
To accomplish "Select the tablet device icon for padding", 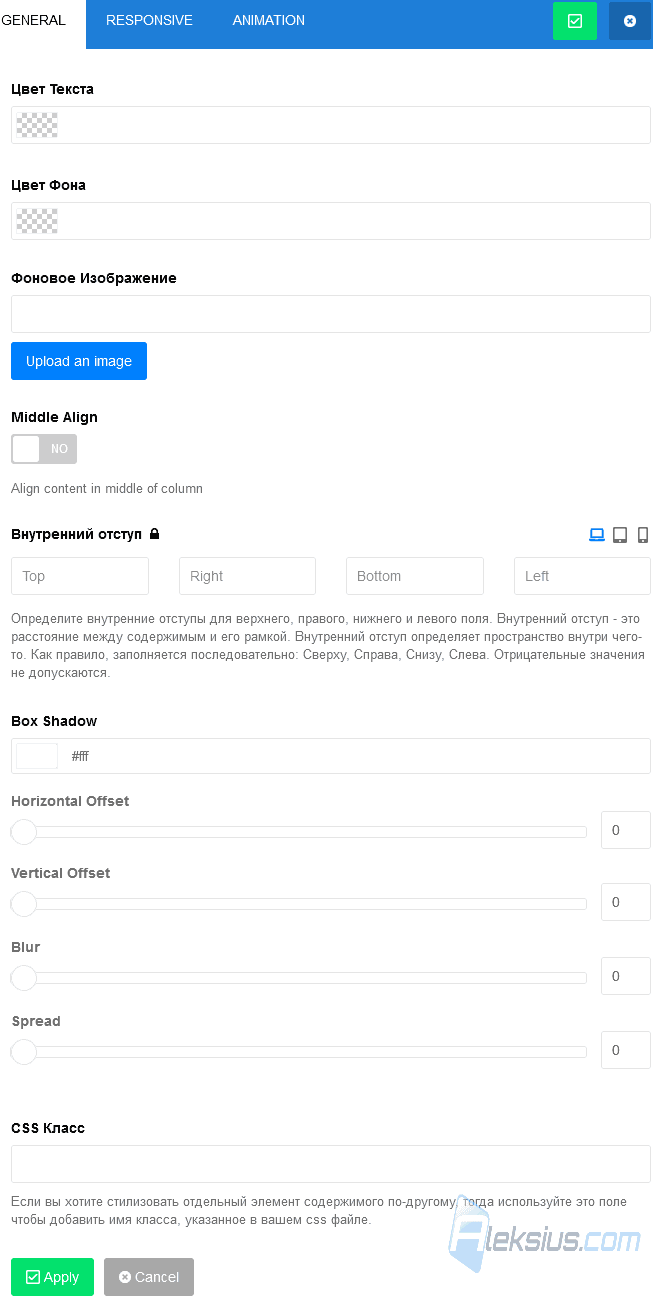I will pos(620,535).
